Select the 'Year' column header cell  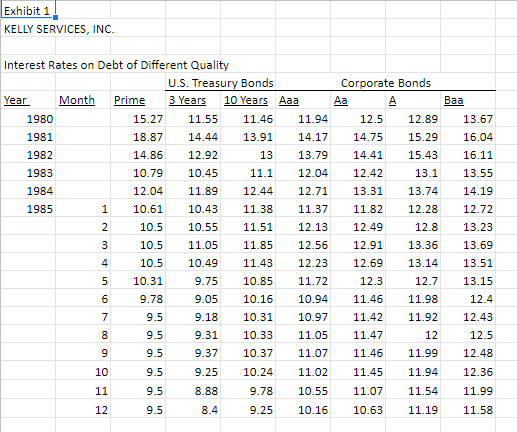coord(28,100)
